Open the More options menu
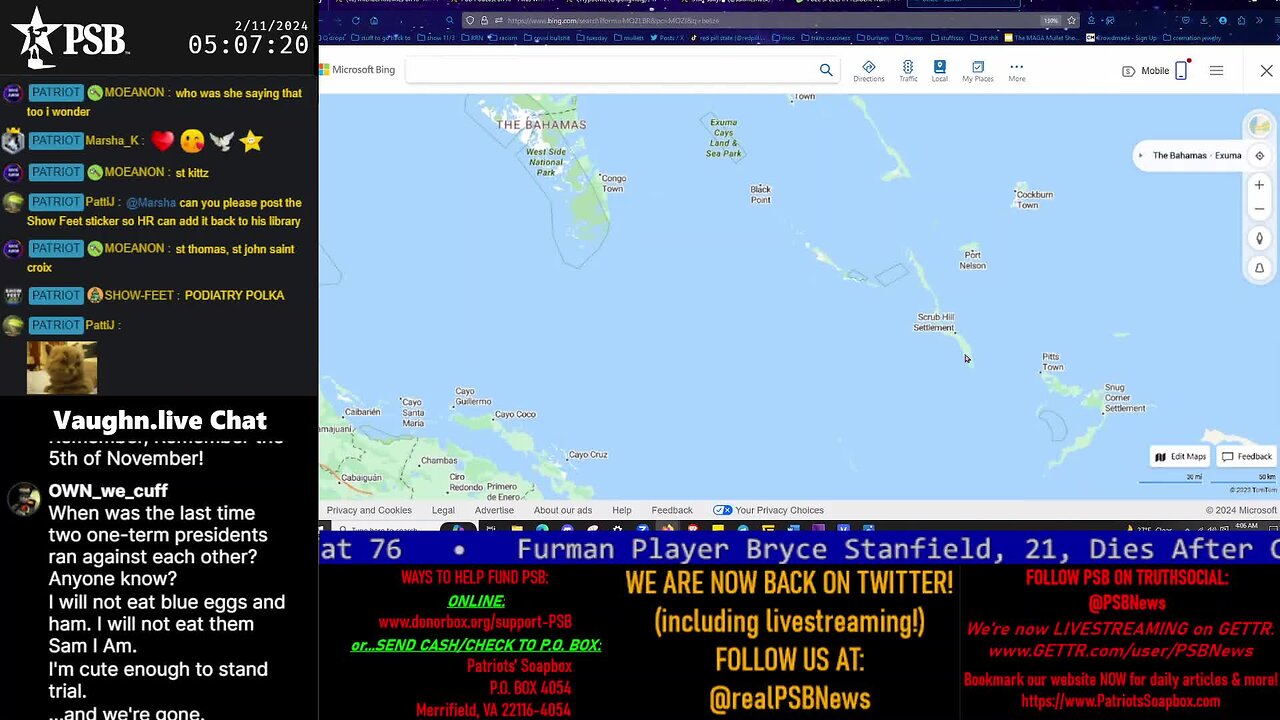The height and width of the screenshot is (720, 1280). [x=1016, y=71]
